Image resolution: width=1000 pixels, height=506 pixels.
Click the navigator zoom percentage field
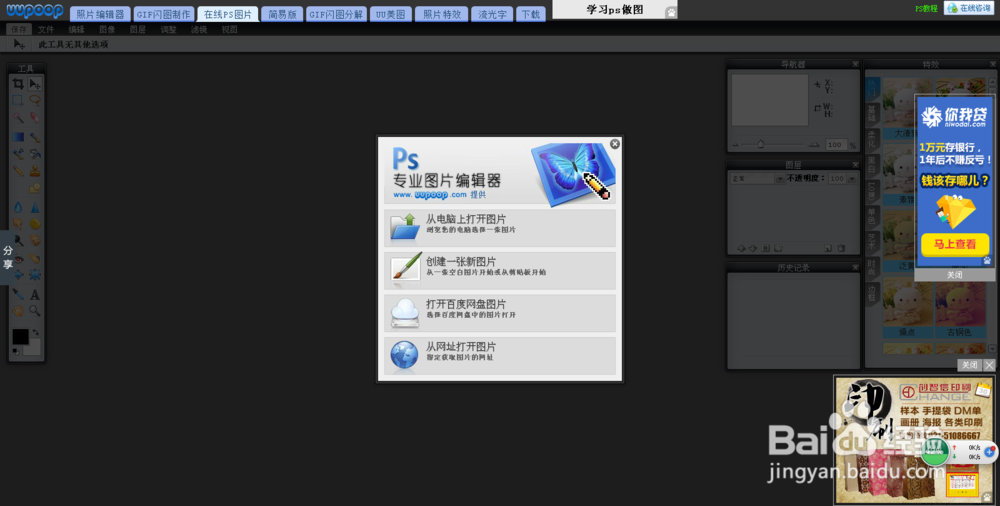(x=836, y=145)
